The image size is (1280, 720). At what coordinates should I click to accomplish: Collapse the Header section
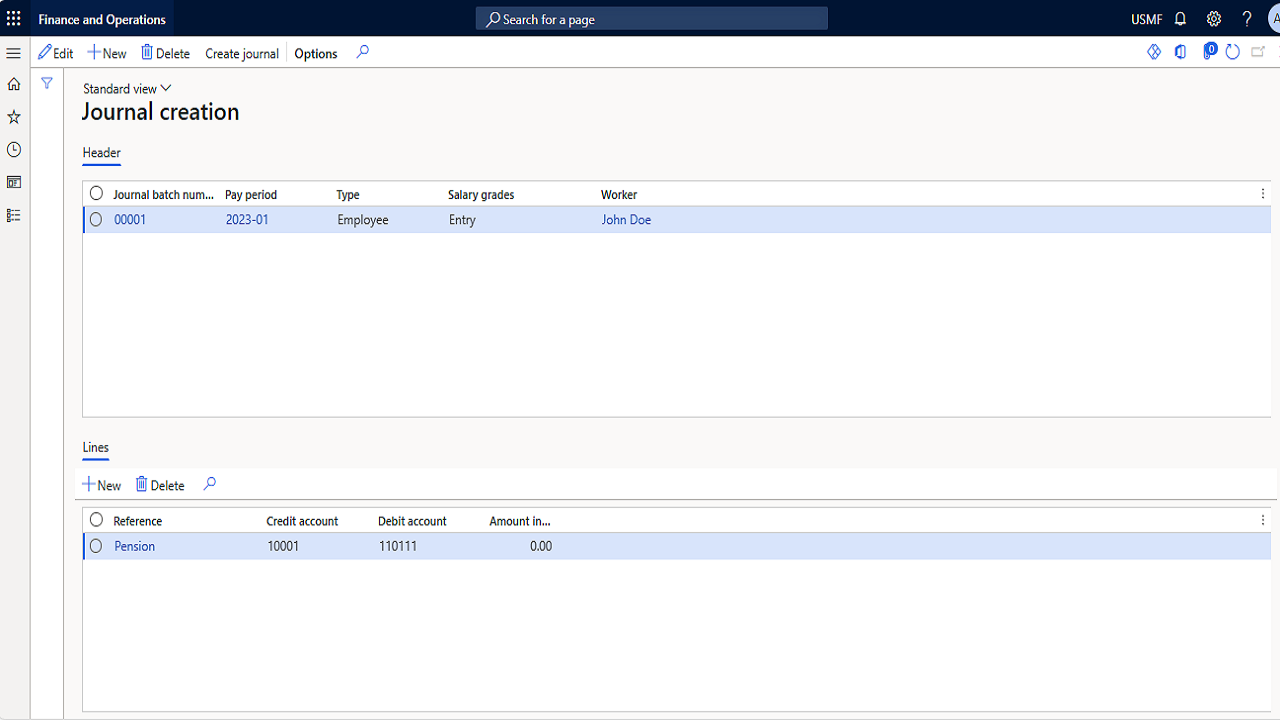(101, 153)
